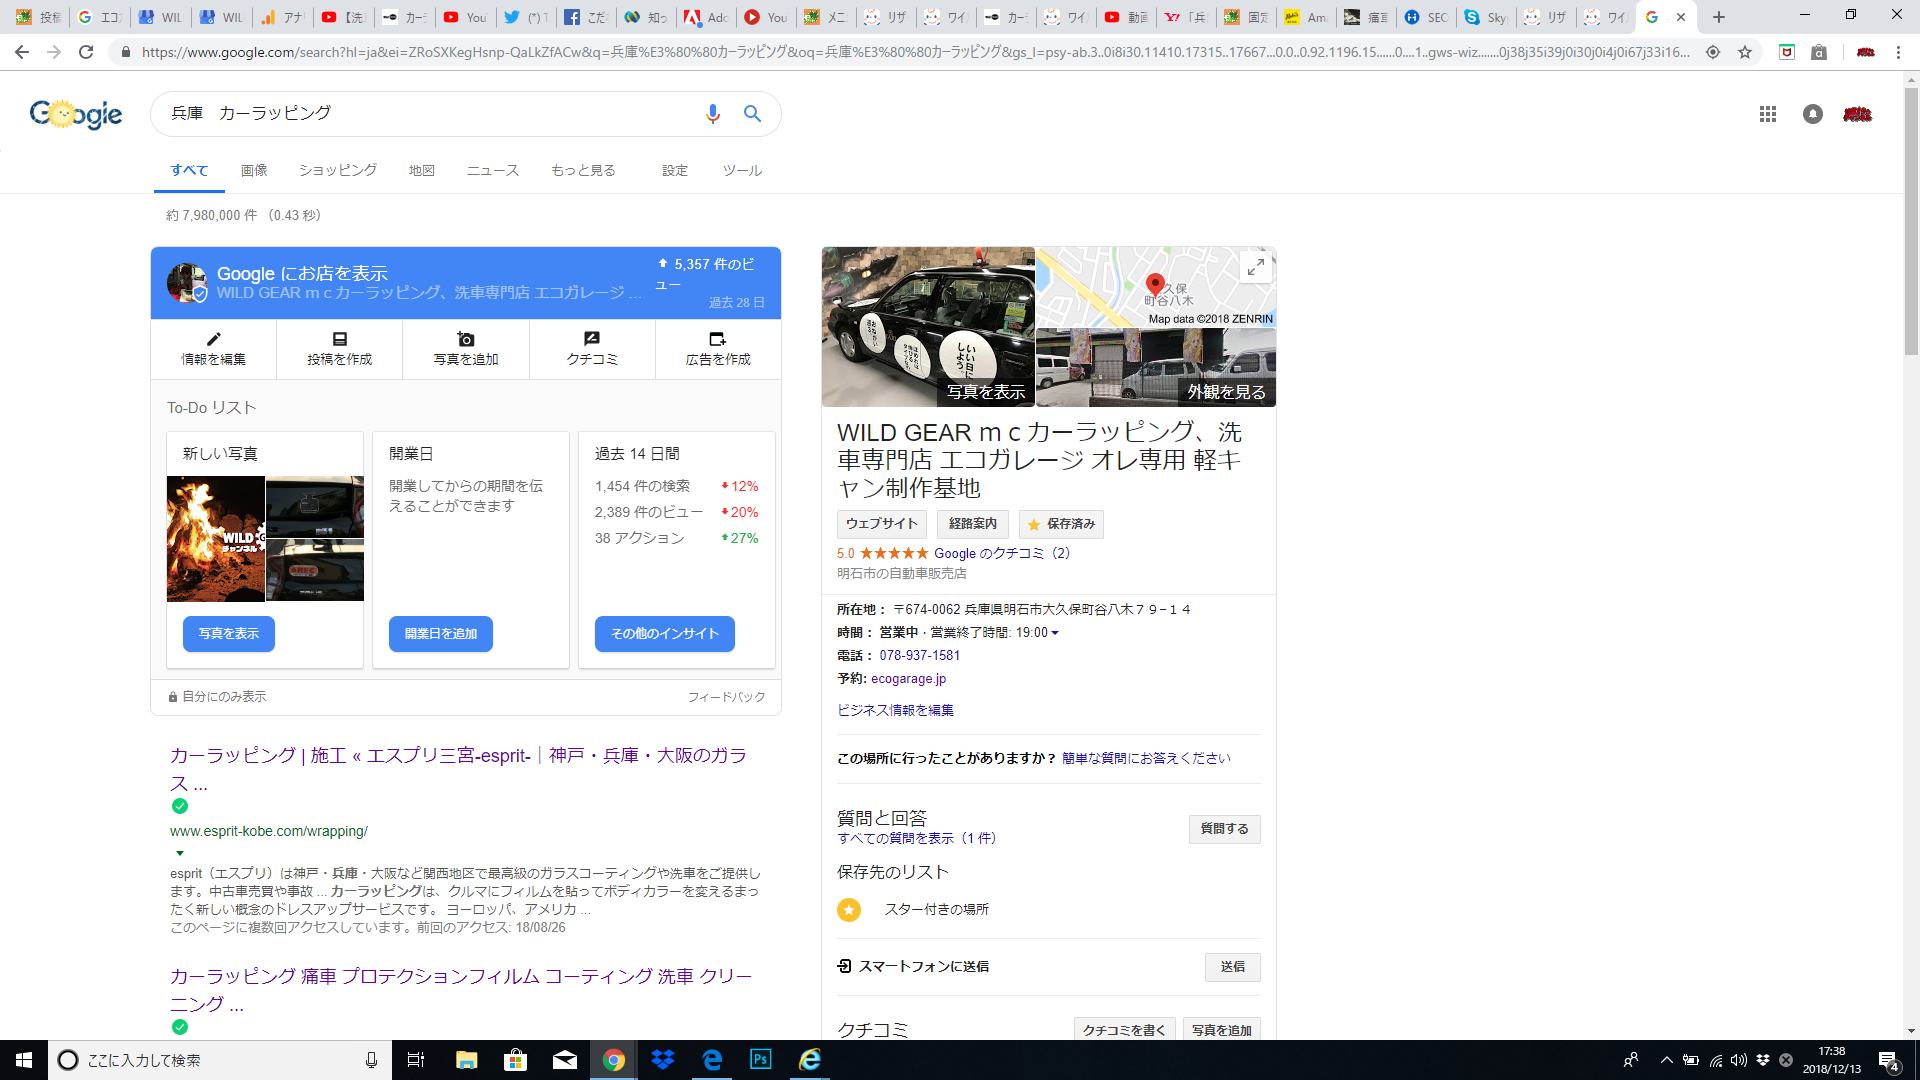Switch to the 画像 images tab

(254, 171)
